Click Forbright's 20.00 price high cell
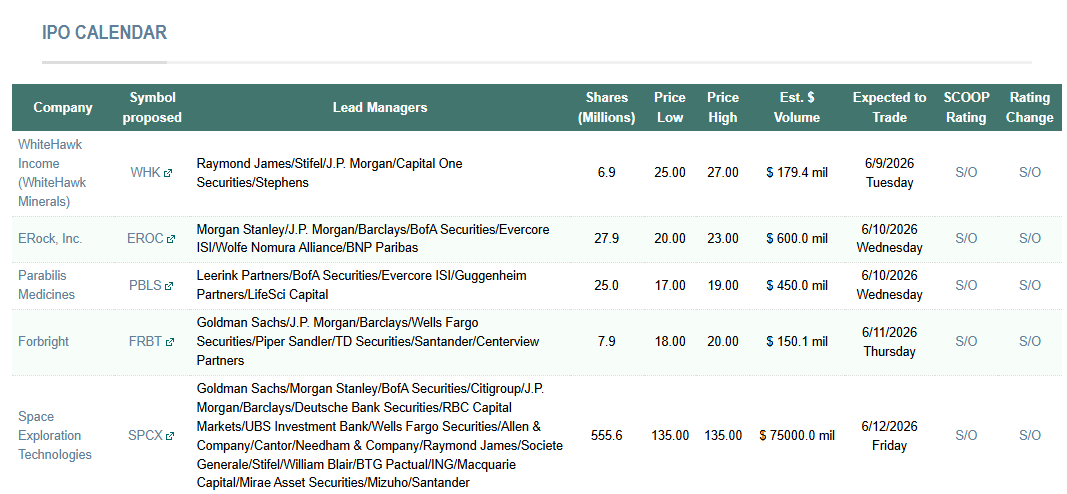The width and height of the screenshot is (1067, 494). [723, 342]
